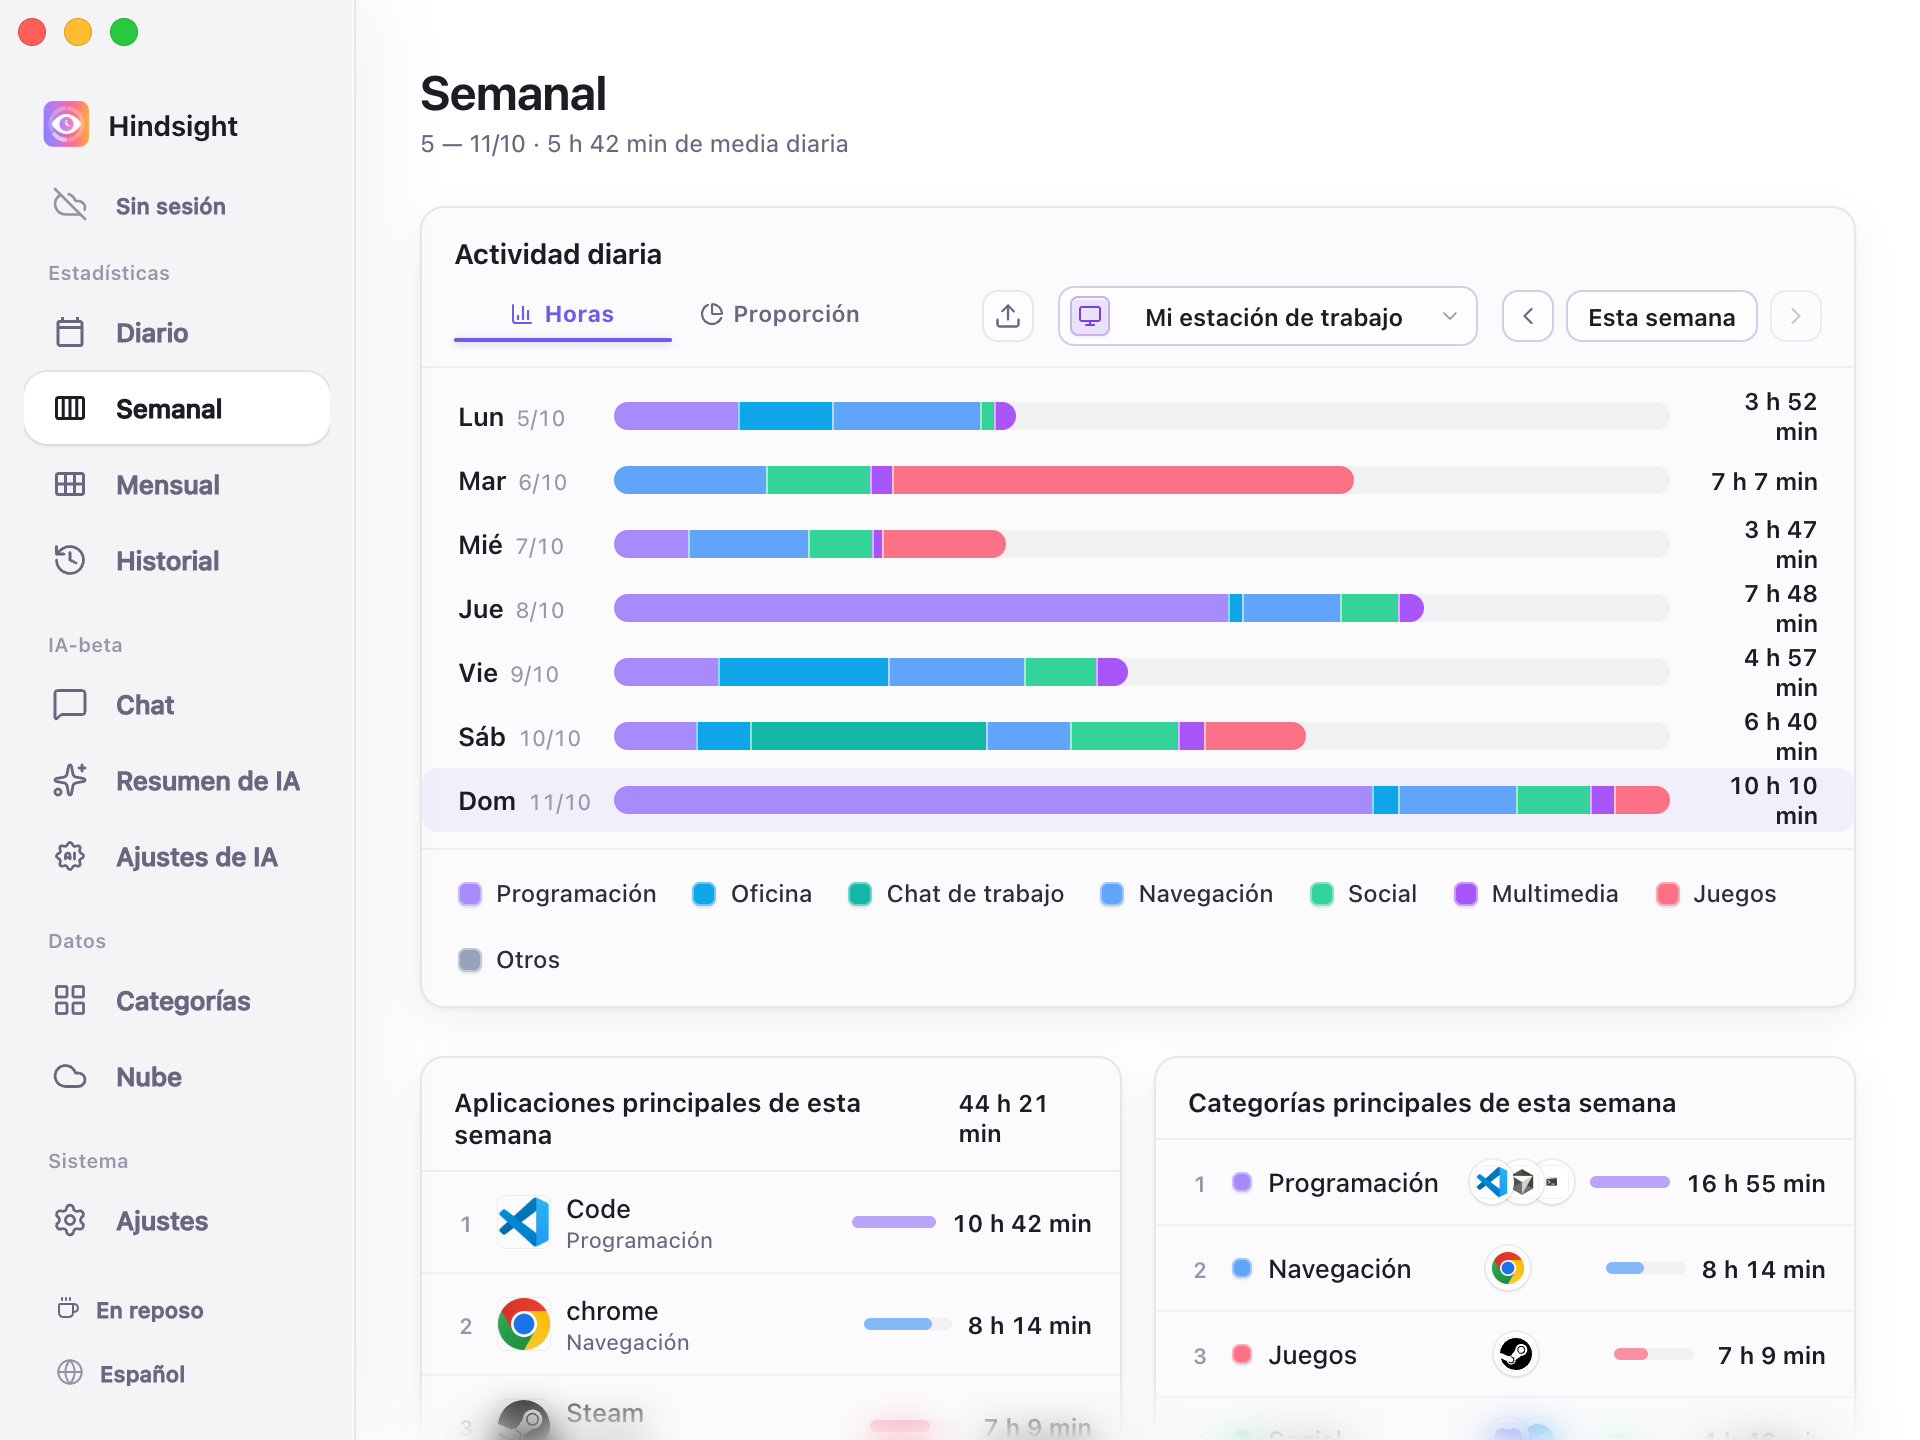Open the Historial clock icon
Viewport: 1920px width, 1440px height.
[70, 560]
